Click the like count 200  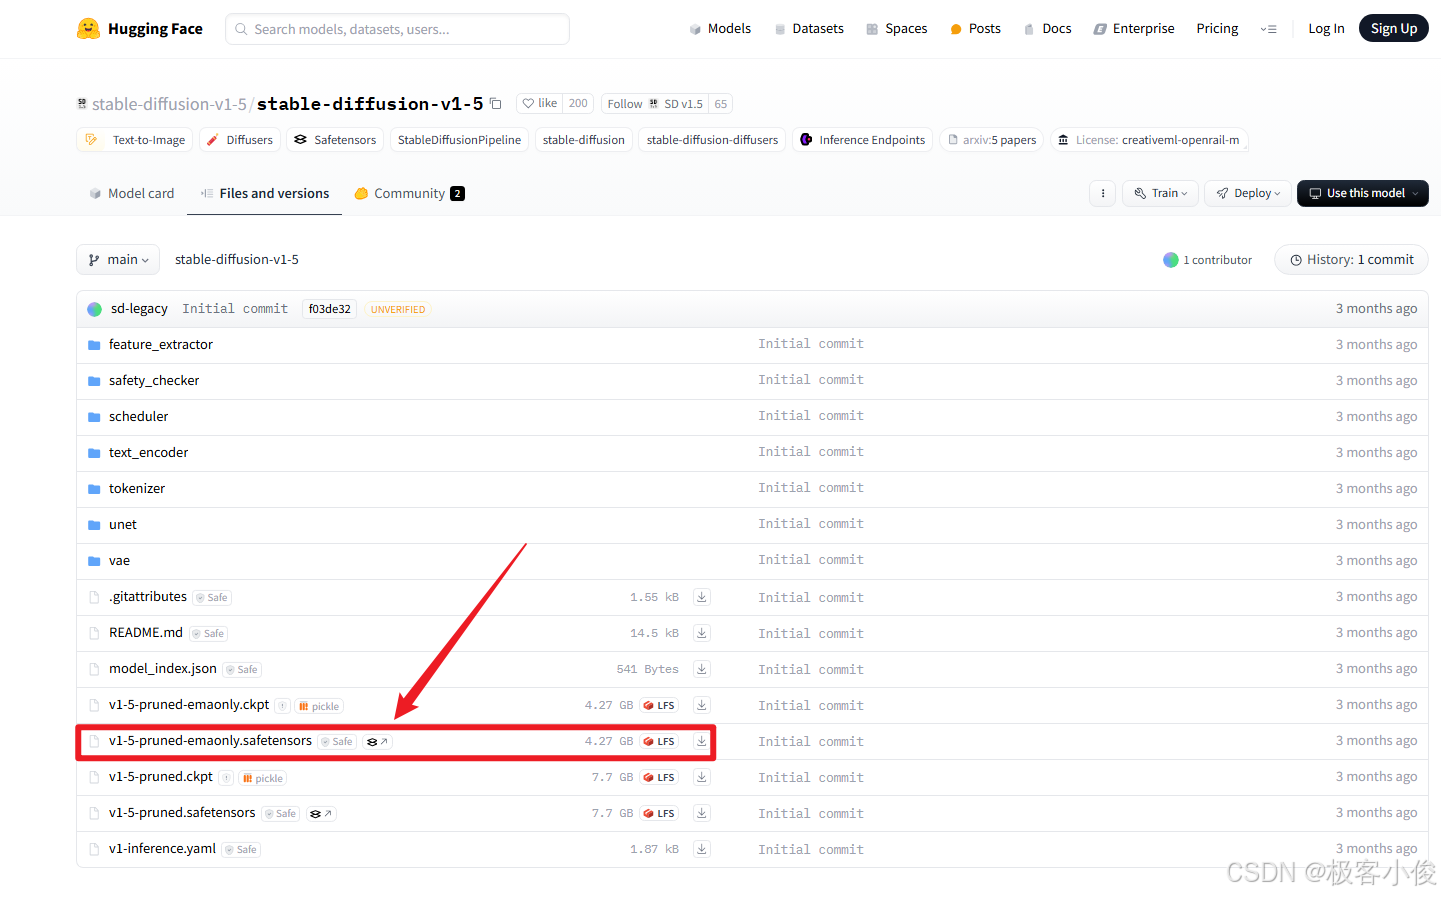tap(578, 103)
